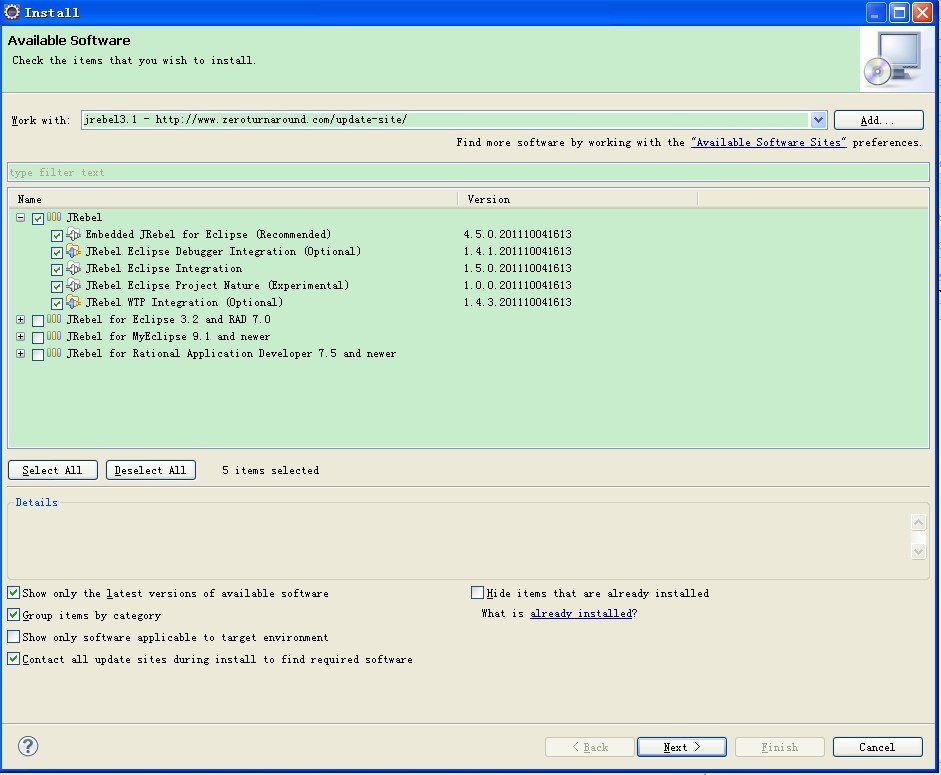
Task: Minimize the Install window
Action: [x=876, y=12]
